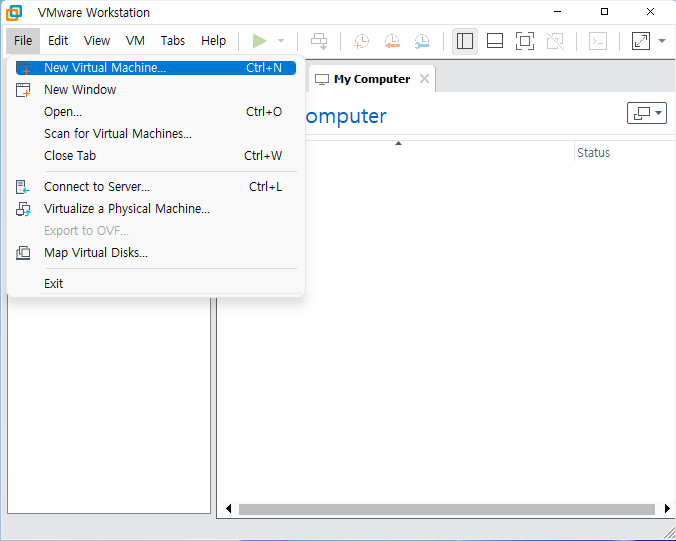Screen dimensions: 676x541
Task: Select Connect to Server... entry
Action: pos(156,187)
